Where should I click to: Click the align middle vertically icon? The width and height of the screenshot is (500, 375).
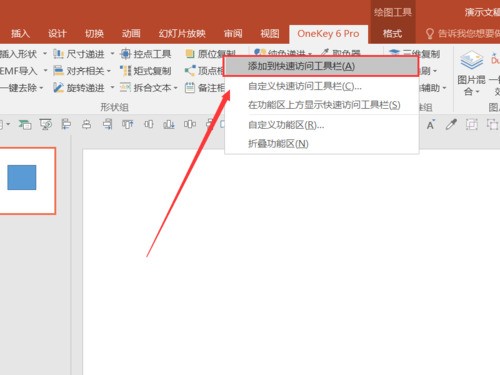coord(148,125)
